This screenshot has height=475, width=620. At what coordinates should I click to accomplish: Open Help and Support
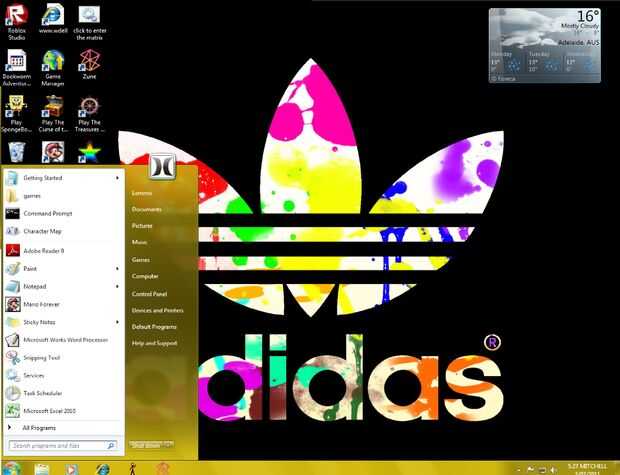155,343
